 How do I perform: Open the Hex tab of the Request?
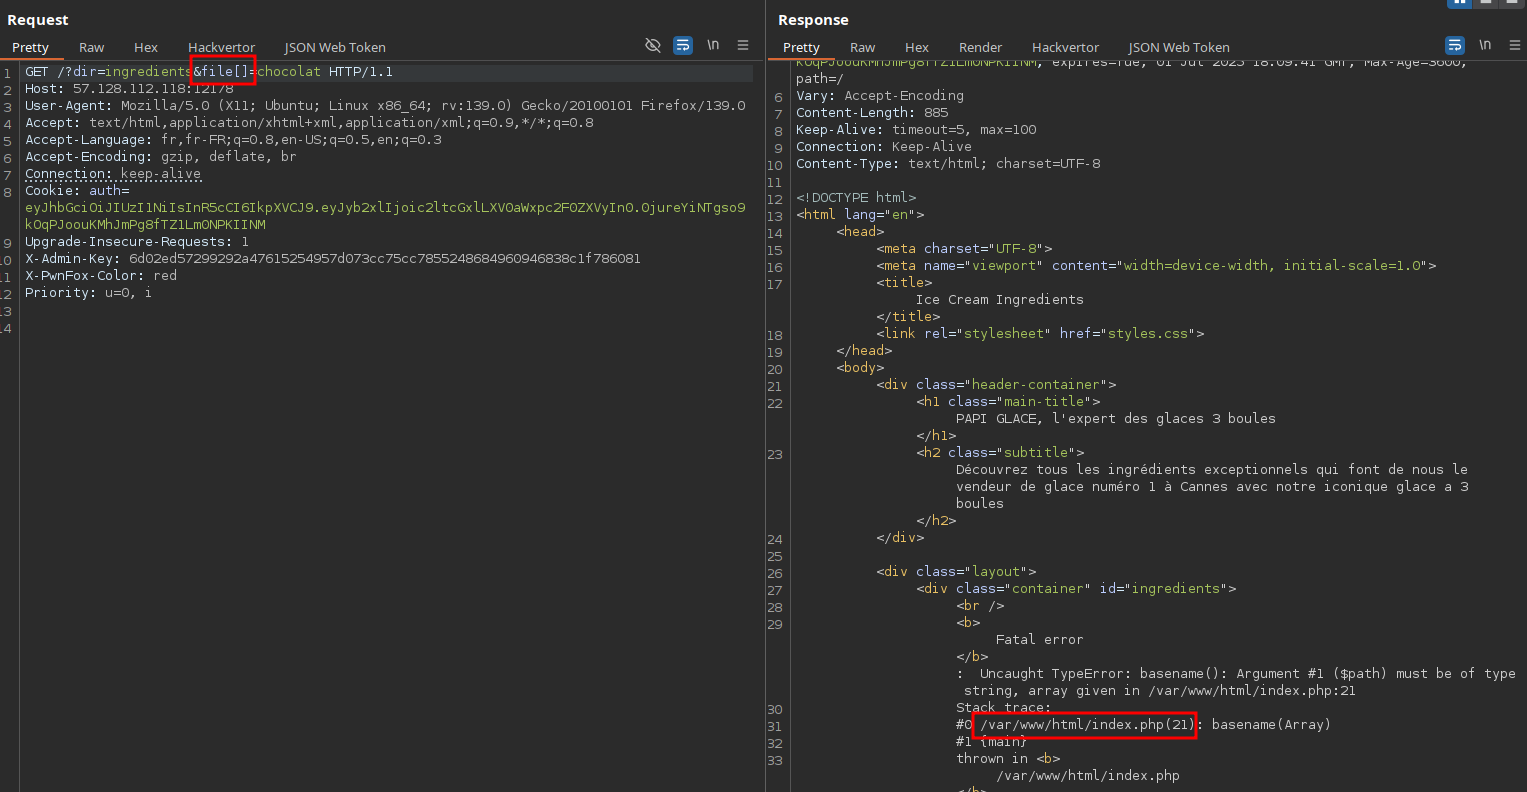tap(146, 47)
